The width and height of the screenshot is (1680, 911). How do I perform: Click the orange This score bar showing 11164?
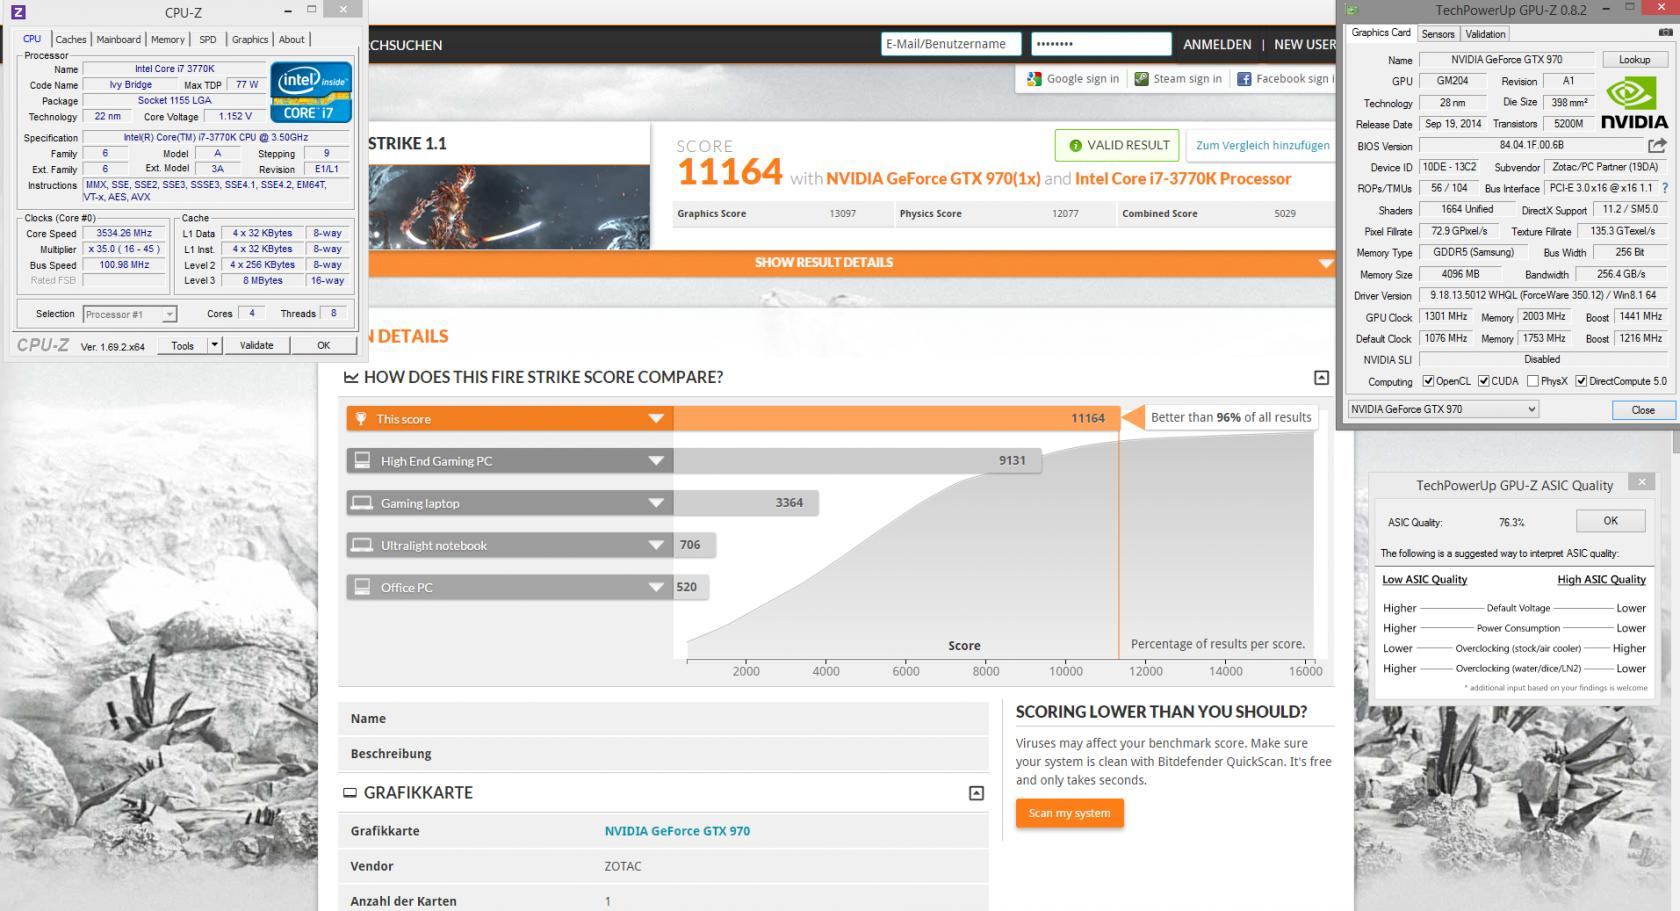pos(896,419)
